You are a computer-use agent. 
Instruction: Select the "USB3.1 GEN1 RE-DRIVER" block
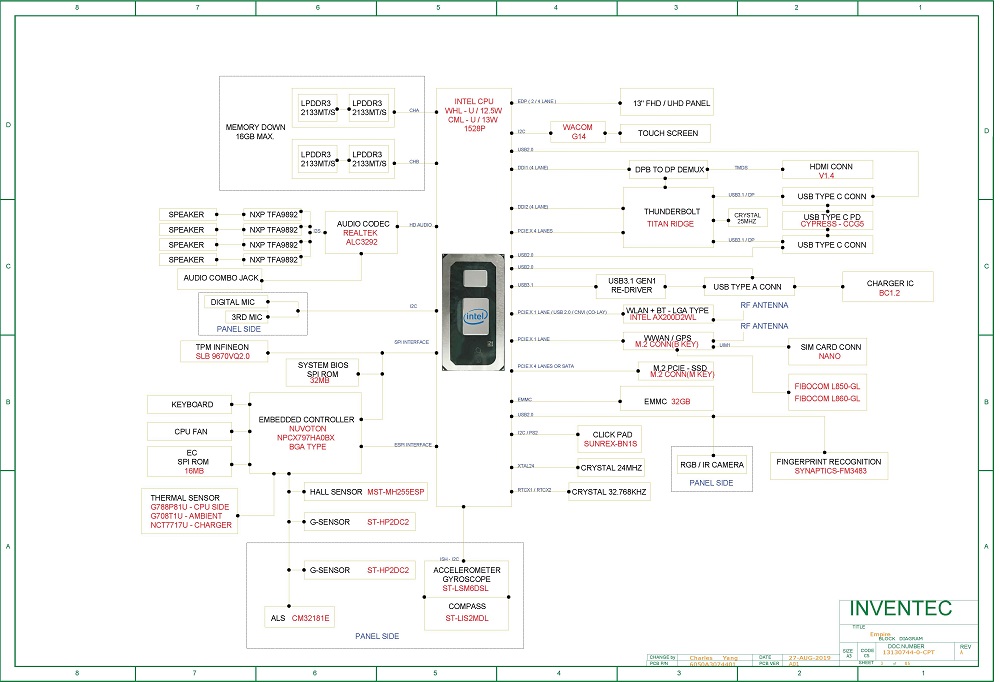pos(631,286)
